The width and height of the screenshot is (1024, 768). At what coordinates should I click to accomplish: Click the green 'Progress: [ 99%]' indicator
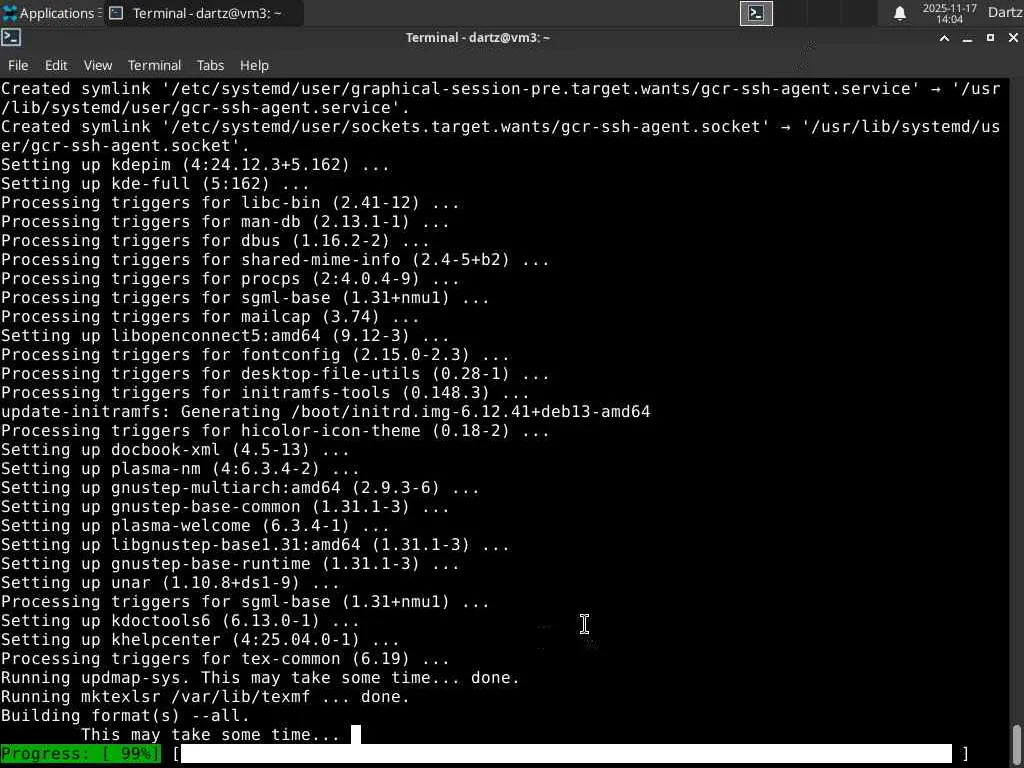pyautogui.click(x=80, y=753)
